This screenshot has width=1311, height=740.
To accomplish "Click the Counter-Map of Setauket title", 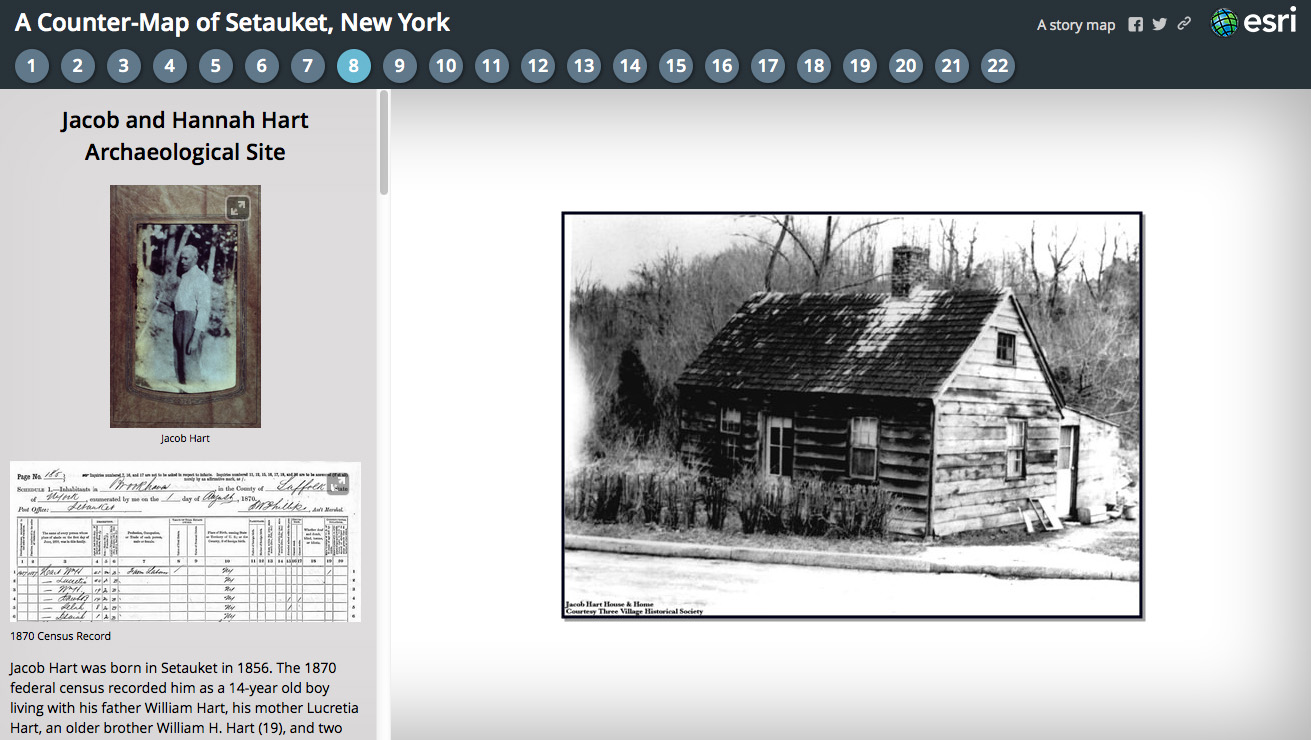I will (x=228, y=21).
